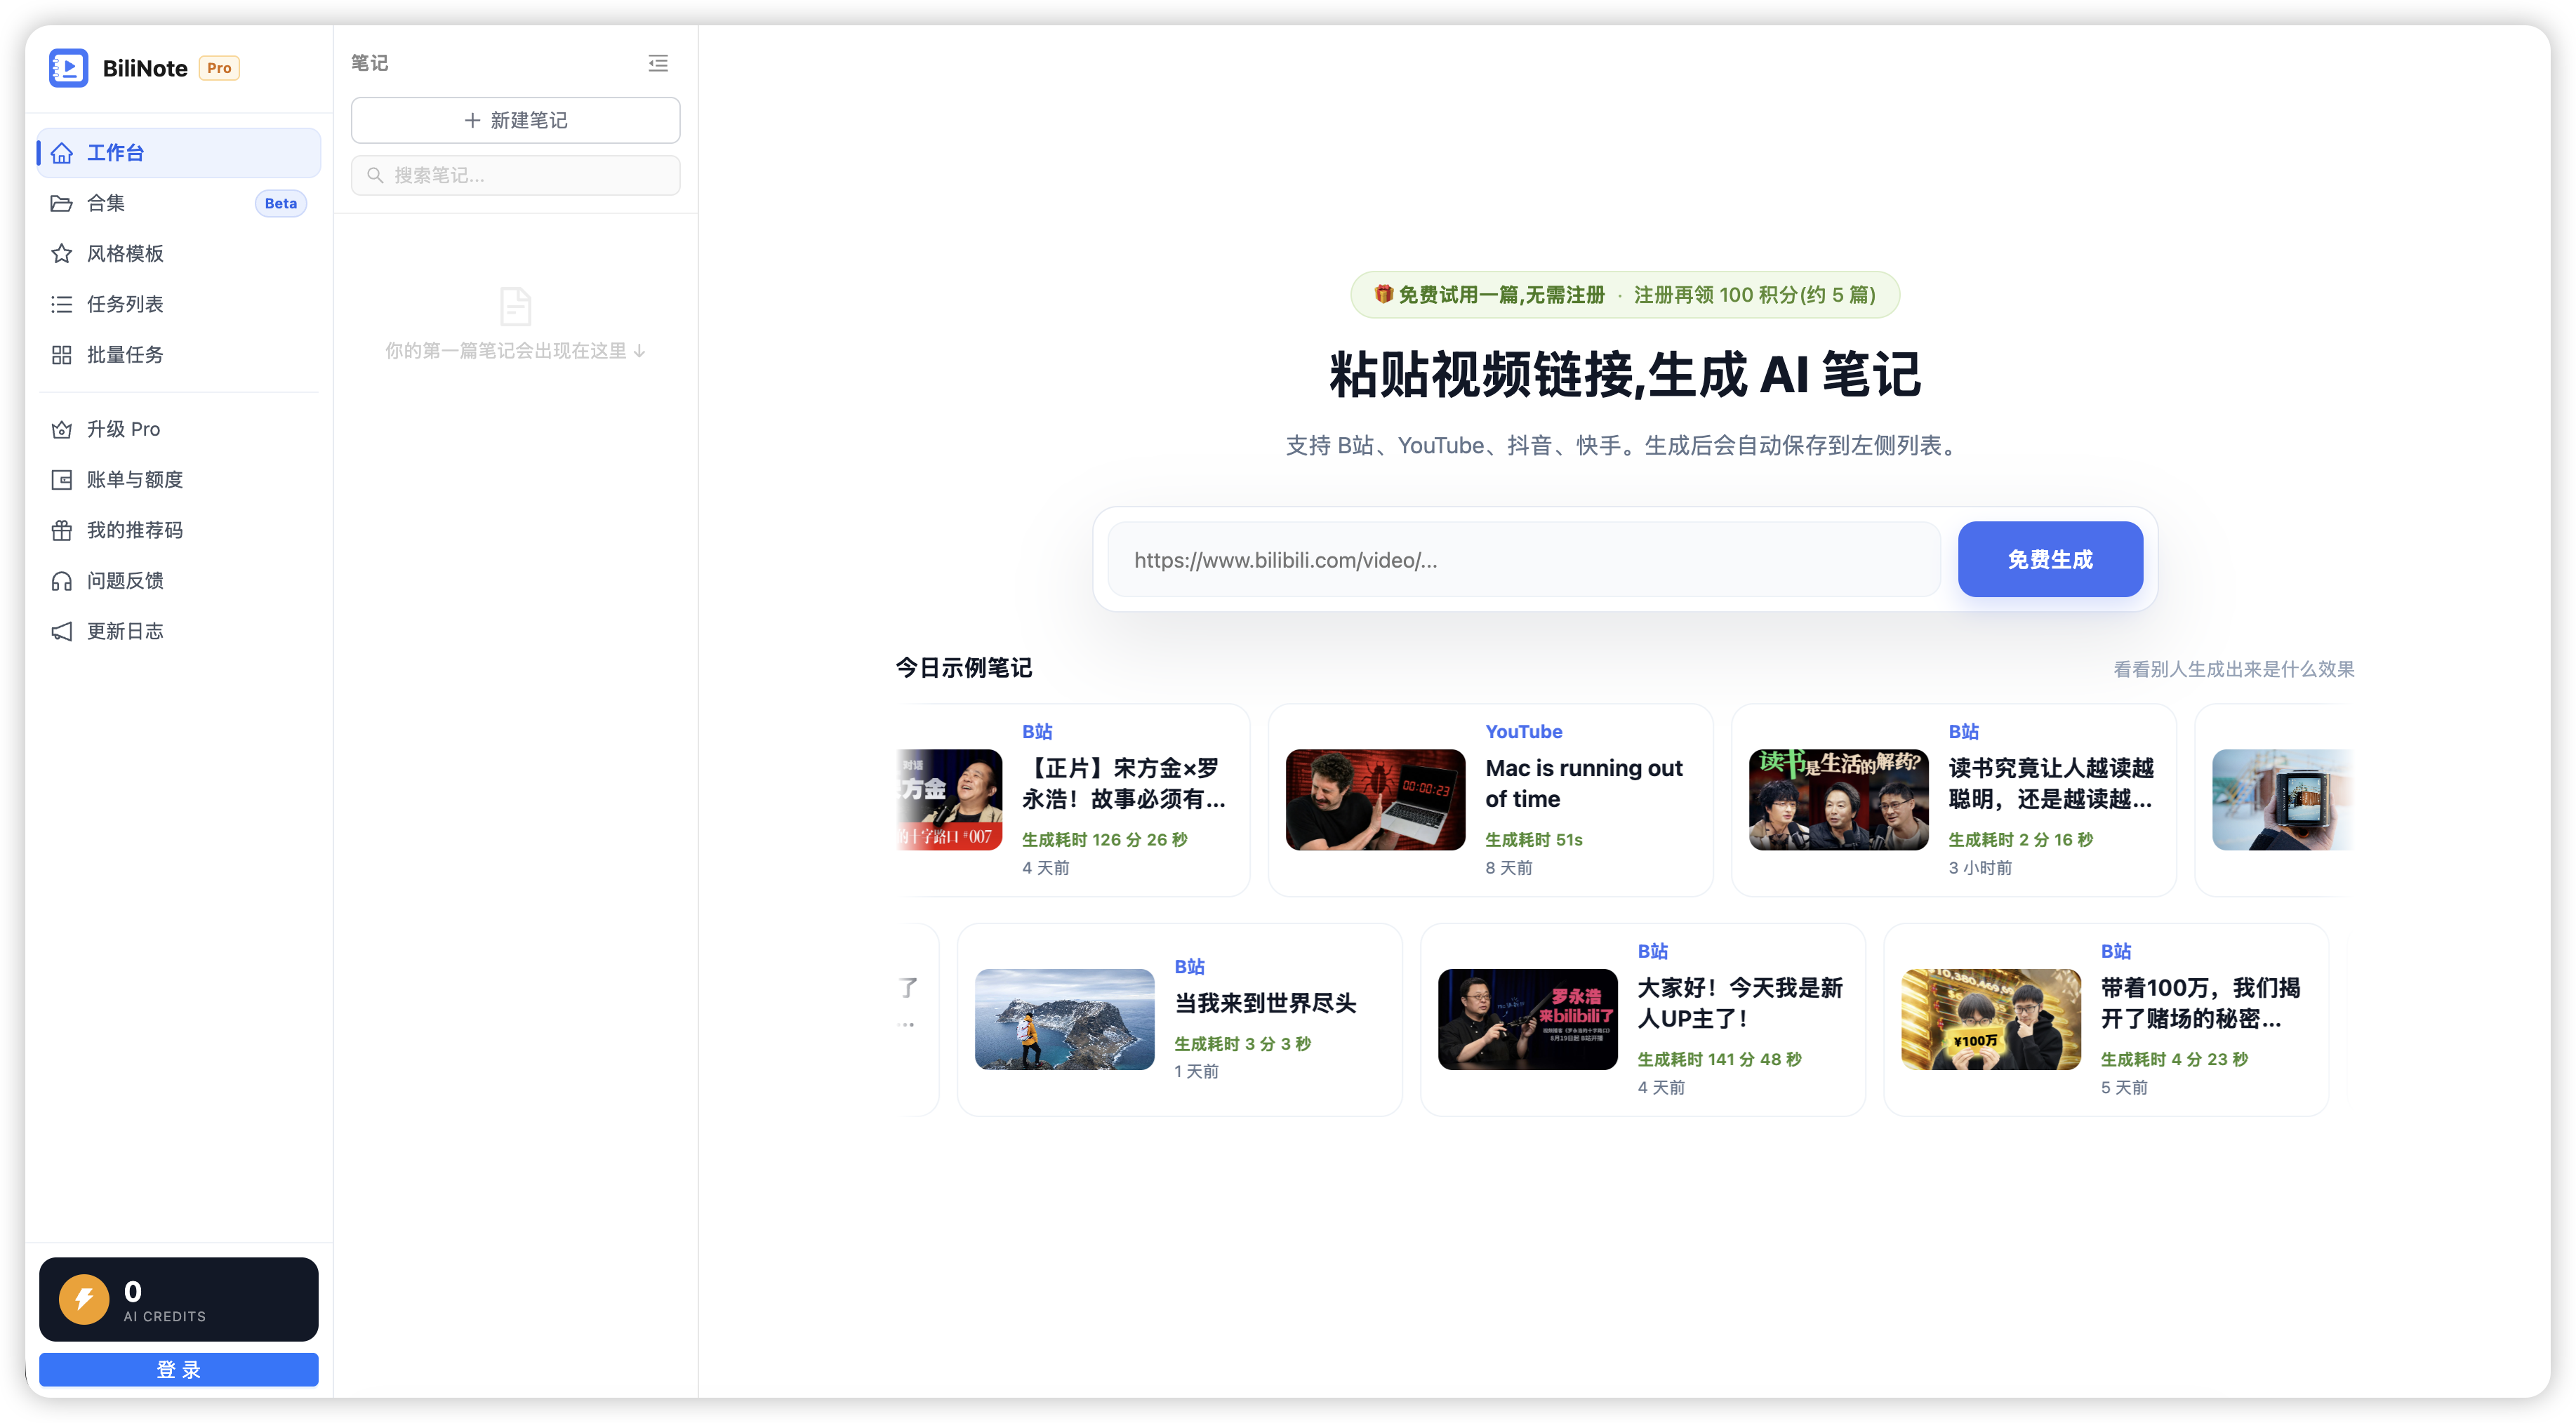Open 升级 Pro crown icon

(x=62, y=429)
